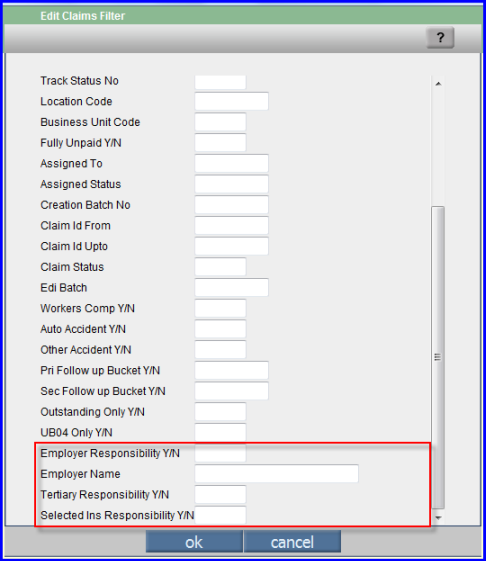The width and height of the screenshot is (486, 561).
Task: Select the Assigned Status field
Action: 232,184
